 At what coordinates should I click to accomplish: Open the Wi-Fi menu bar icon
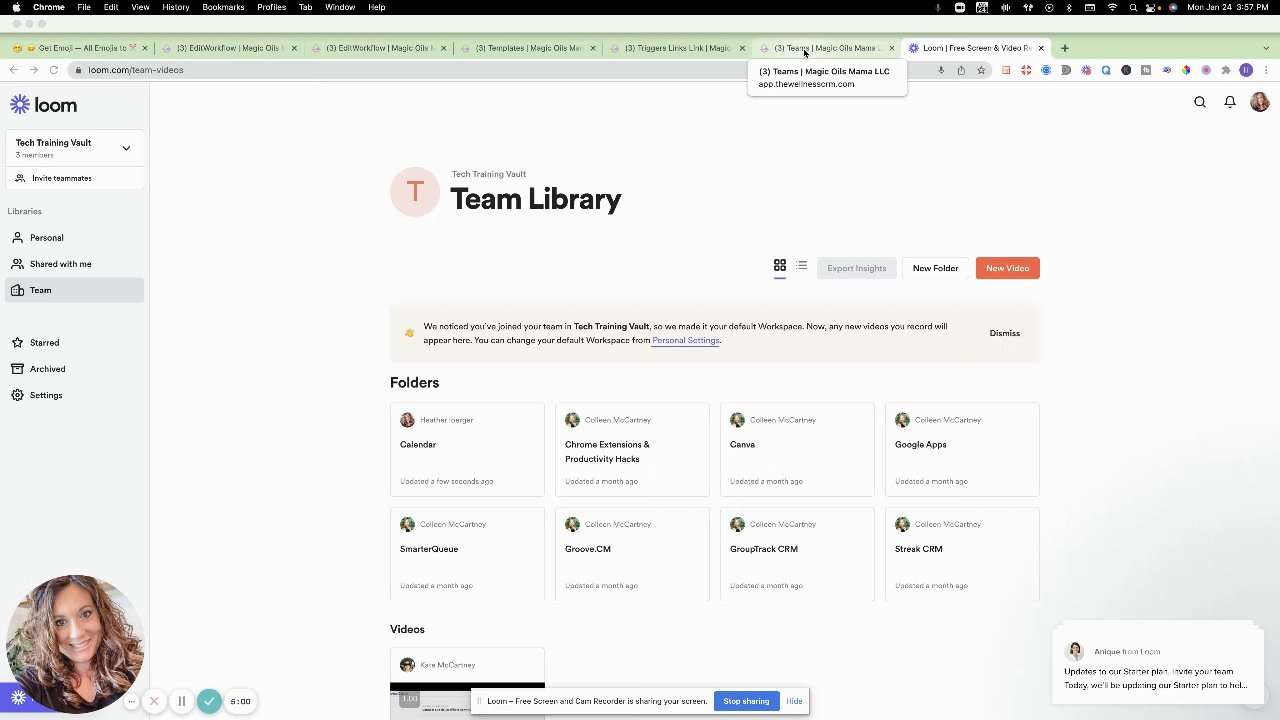point(1113,7)
